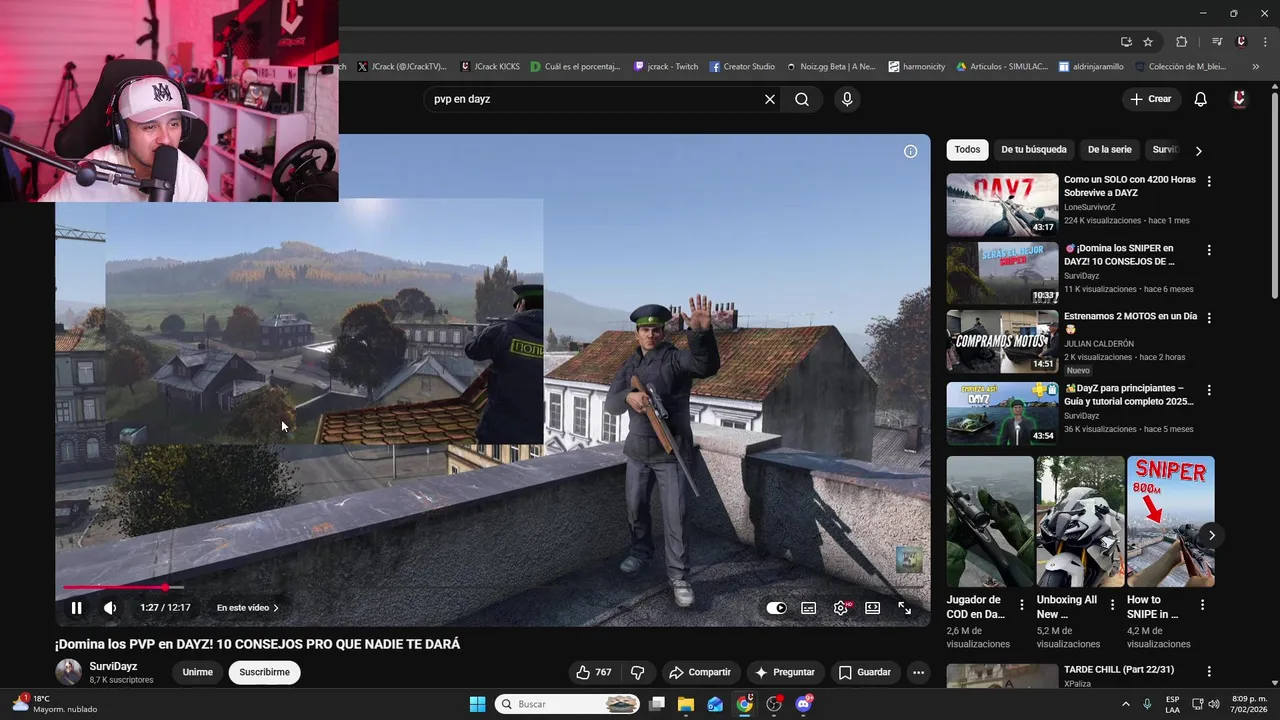Open options for 'TARDE CHILL (Part 22/31)'
The height and width of the screenshot is (720, 1280).
[x=1209, y=672]
